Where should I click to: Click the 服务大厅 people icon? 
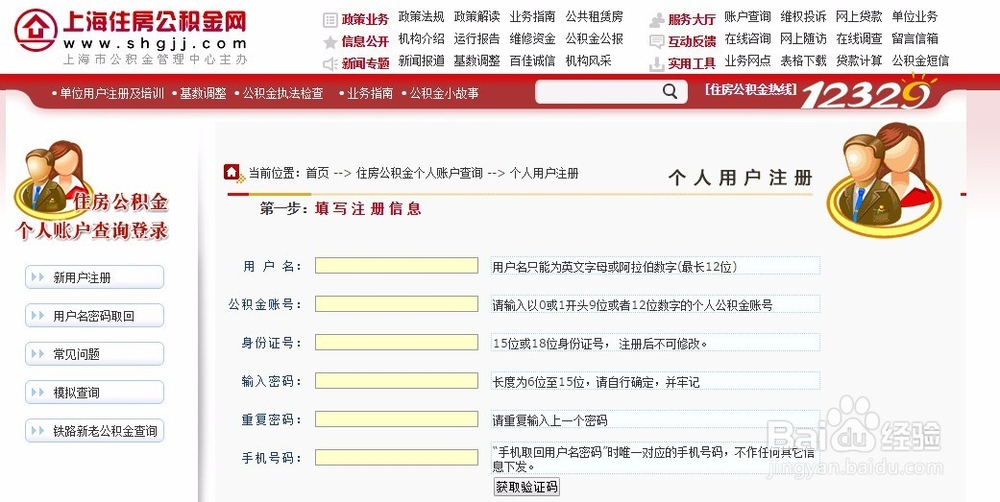click(x=657, y=20)
